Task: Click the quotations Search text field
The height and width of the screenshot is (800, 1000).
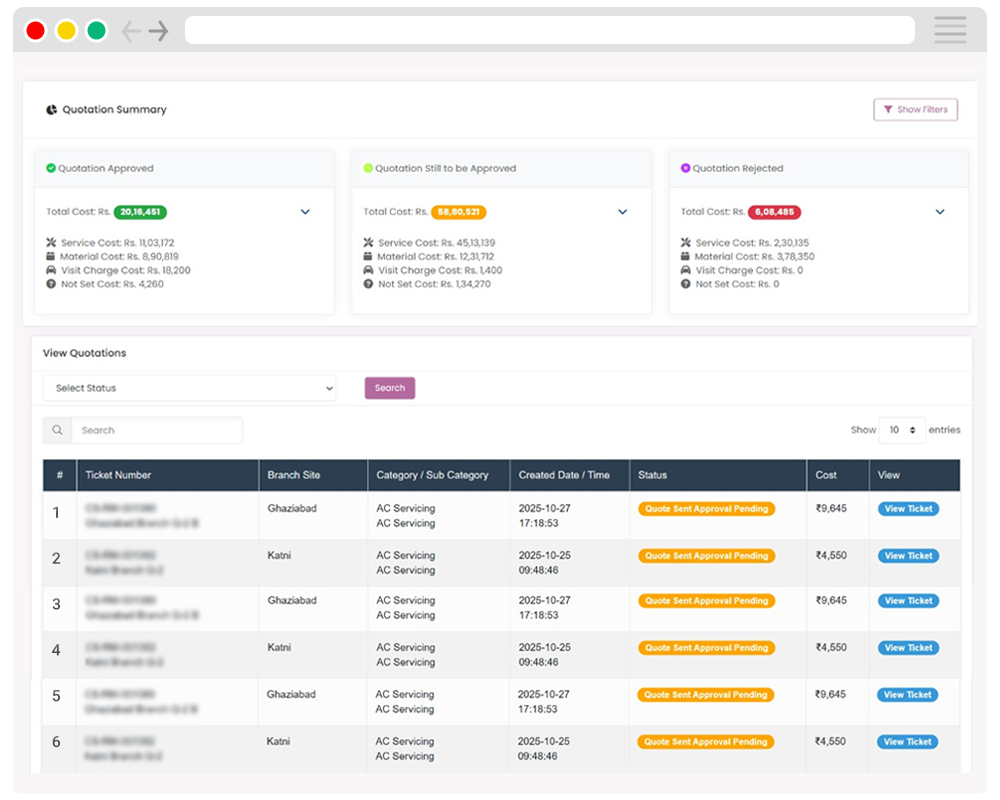Action: (x=156, y=430)
